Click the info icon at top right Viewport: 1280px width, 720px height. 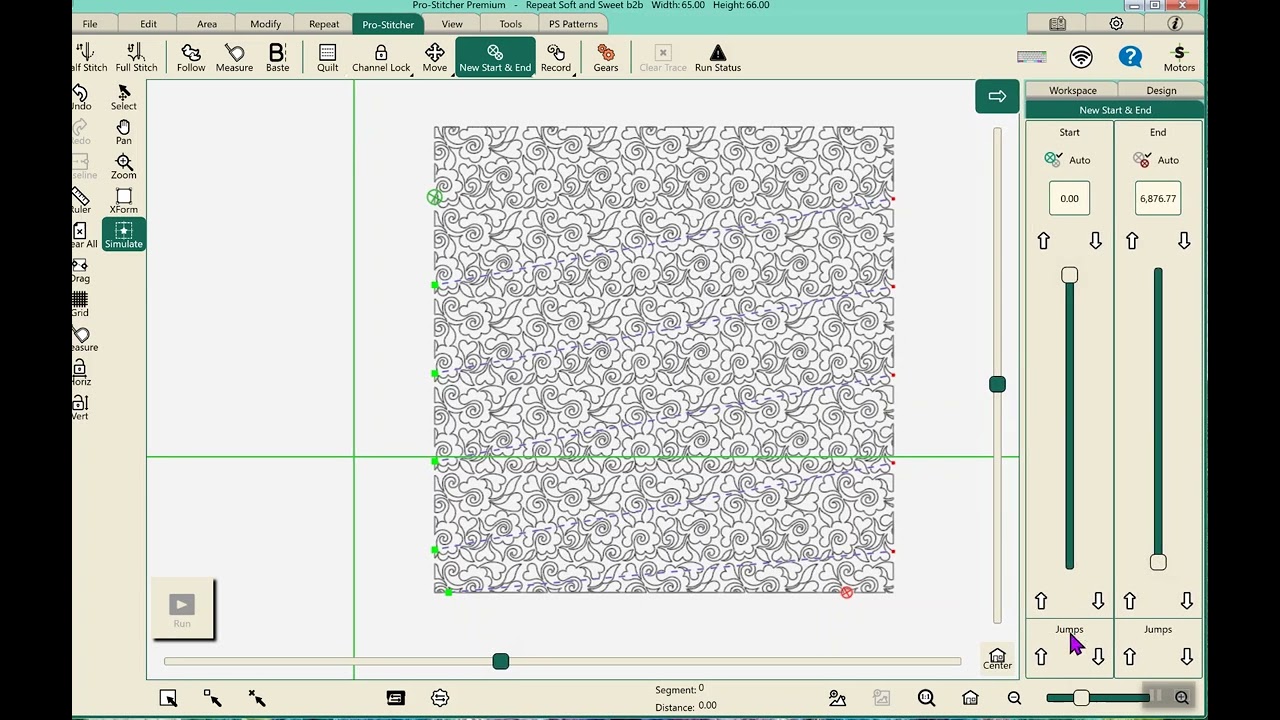pos(1175,23)
